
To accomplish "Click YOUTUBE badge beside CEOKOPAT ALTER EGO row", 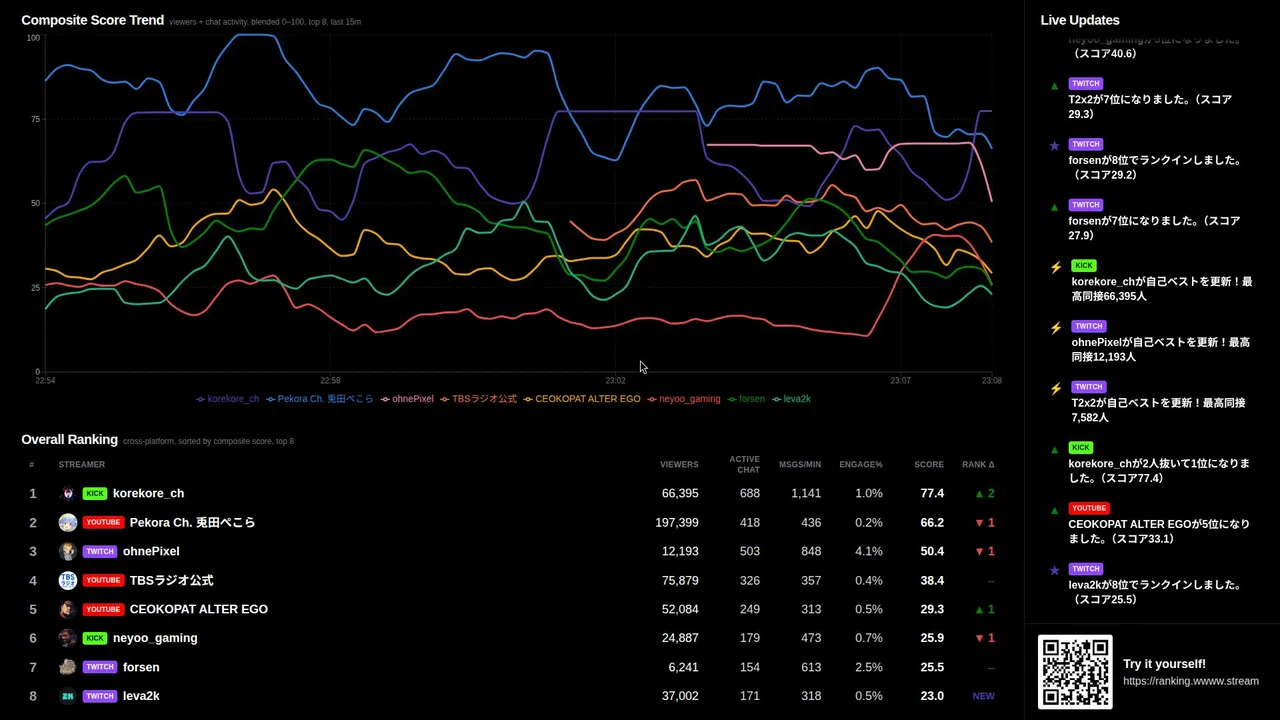I will [x=103, y=609].
